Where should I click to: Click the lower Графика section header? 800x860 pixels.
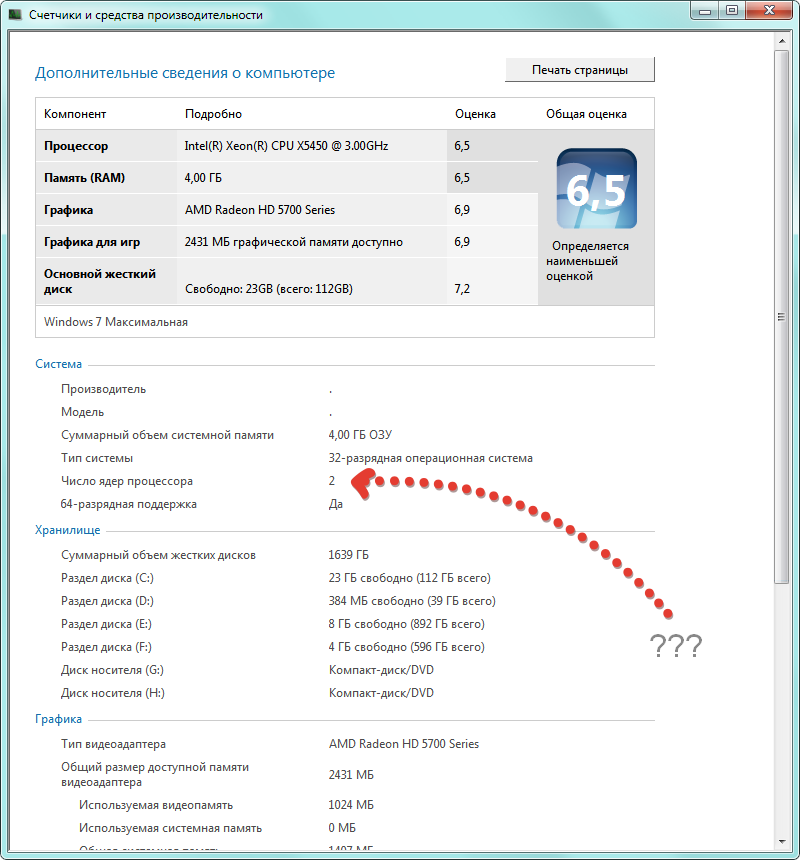pos(59,719)
